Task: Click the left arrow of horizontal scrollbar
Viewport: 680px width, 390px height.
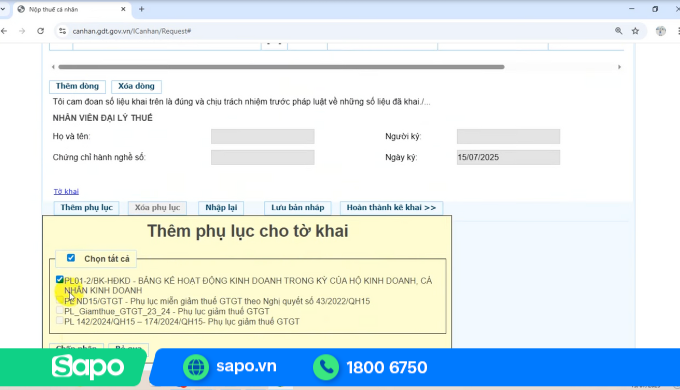Action: [x=53, y=67]
